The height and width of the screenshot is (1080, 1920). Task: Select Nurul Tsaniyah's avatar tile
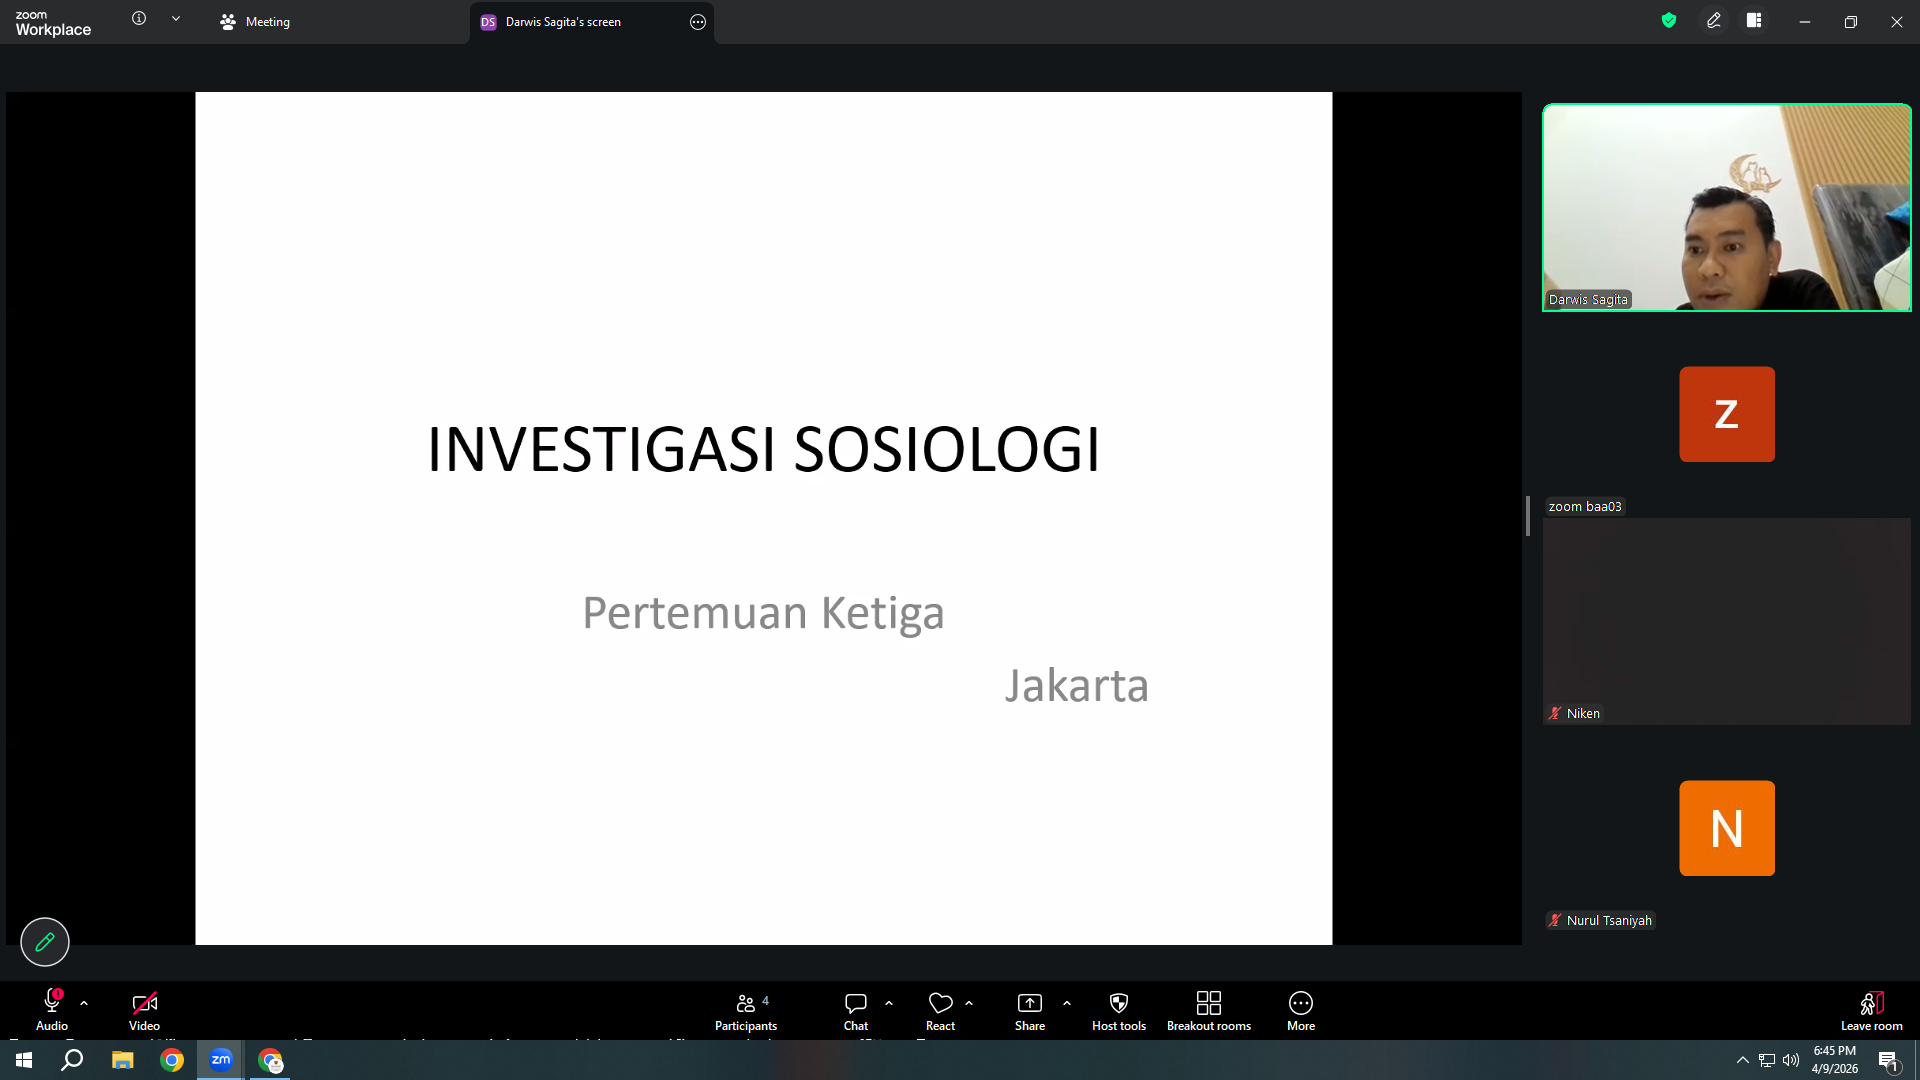coord(1727,828)
